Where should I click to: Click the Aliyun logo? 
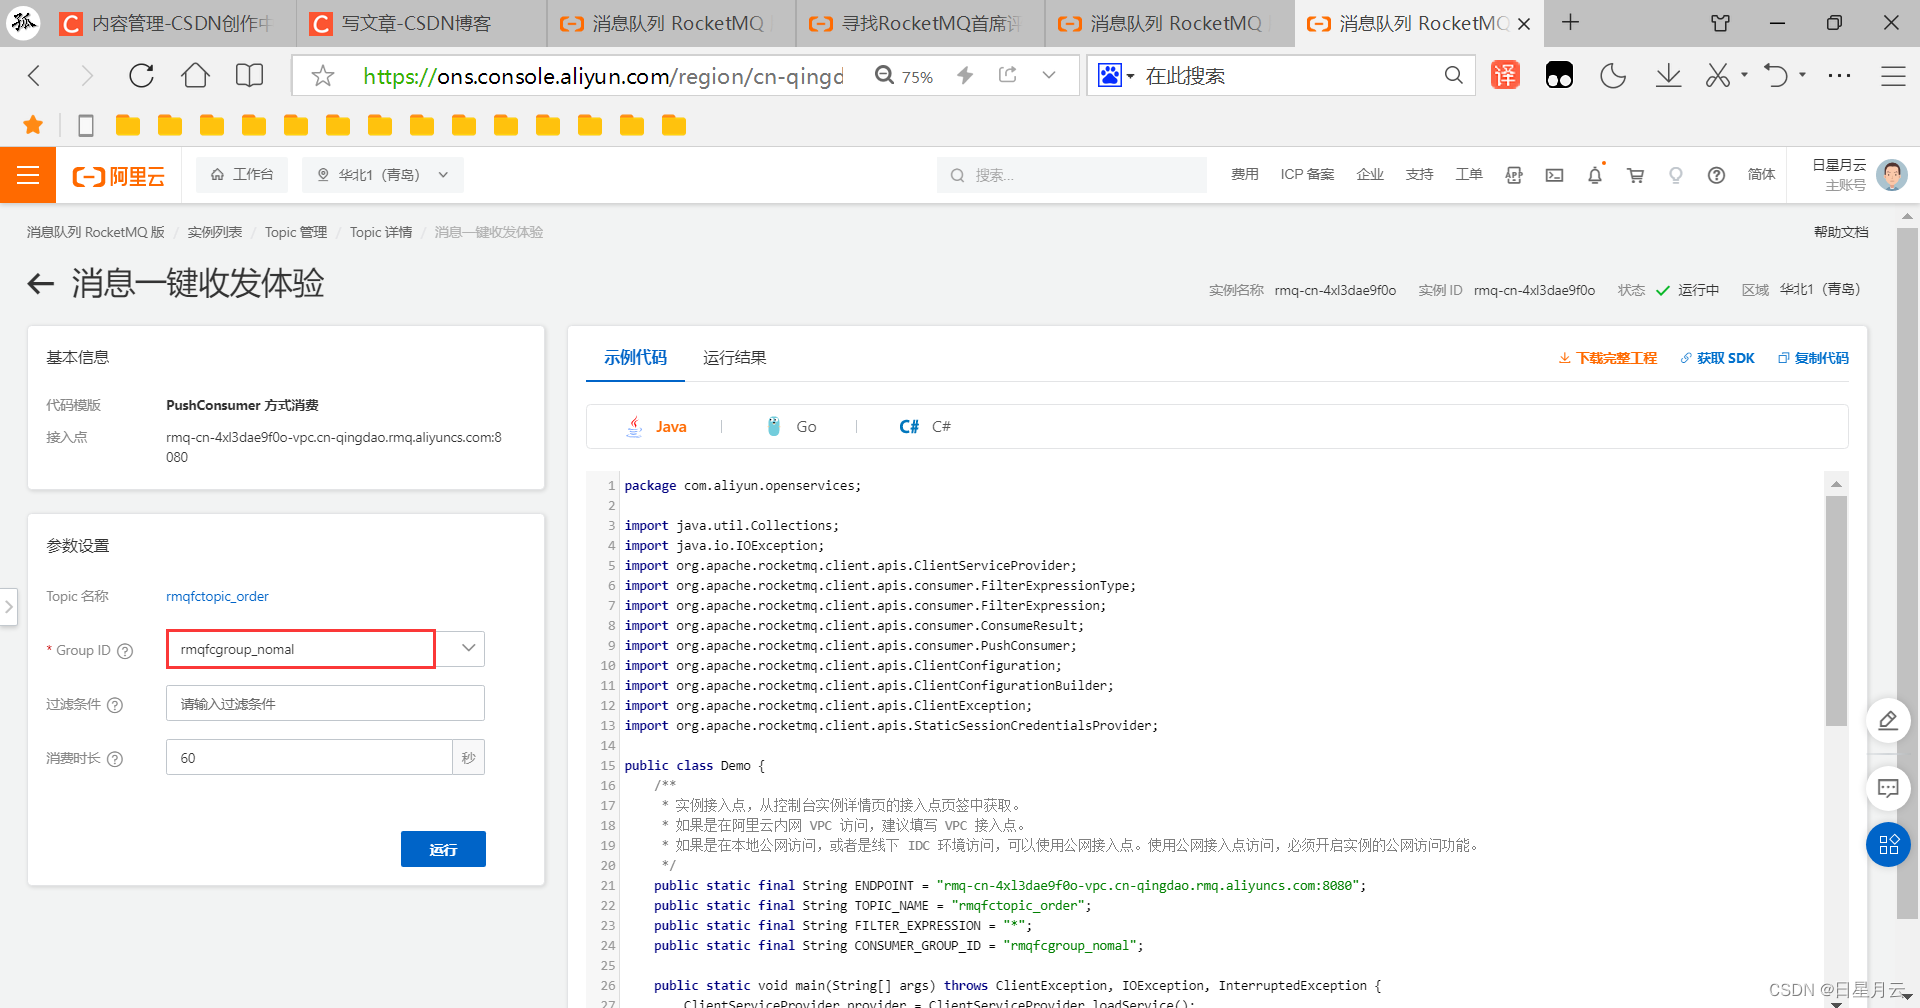tap(118, 176)
